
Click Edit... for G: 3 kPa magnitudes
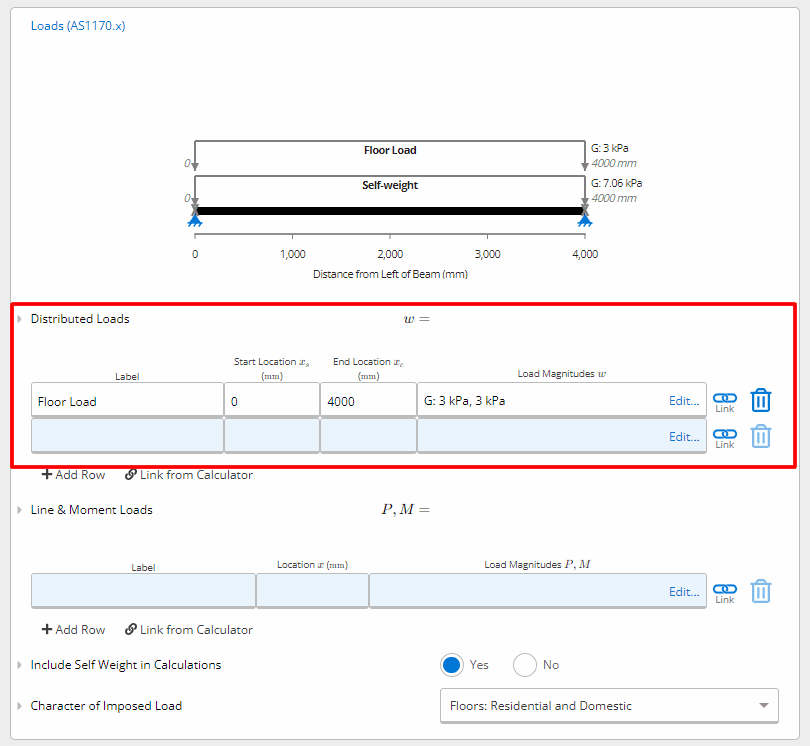pyautogui.click(x=684, y=401)
